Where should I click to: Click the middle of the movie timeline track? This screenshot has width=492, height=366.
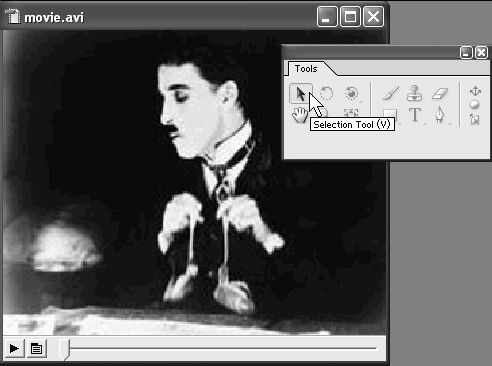223,348
